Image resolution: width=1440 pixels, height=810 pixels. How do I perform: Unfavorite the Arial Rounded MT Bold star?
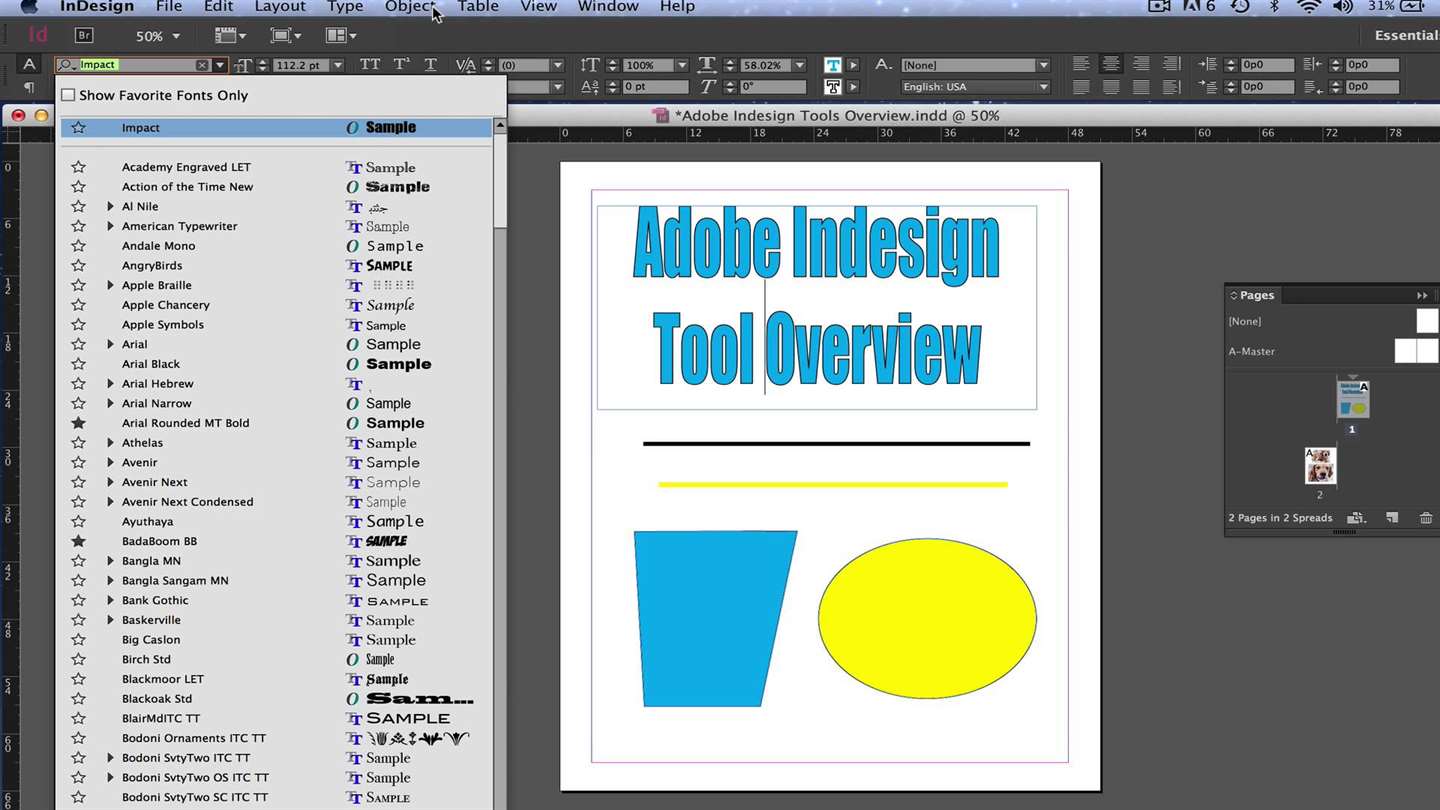[x=78, y=423]
